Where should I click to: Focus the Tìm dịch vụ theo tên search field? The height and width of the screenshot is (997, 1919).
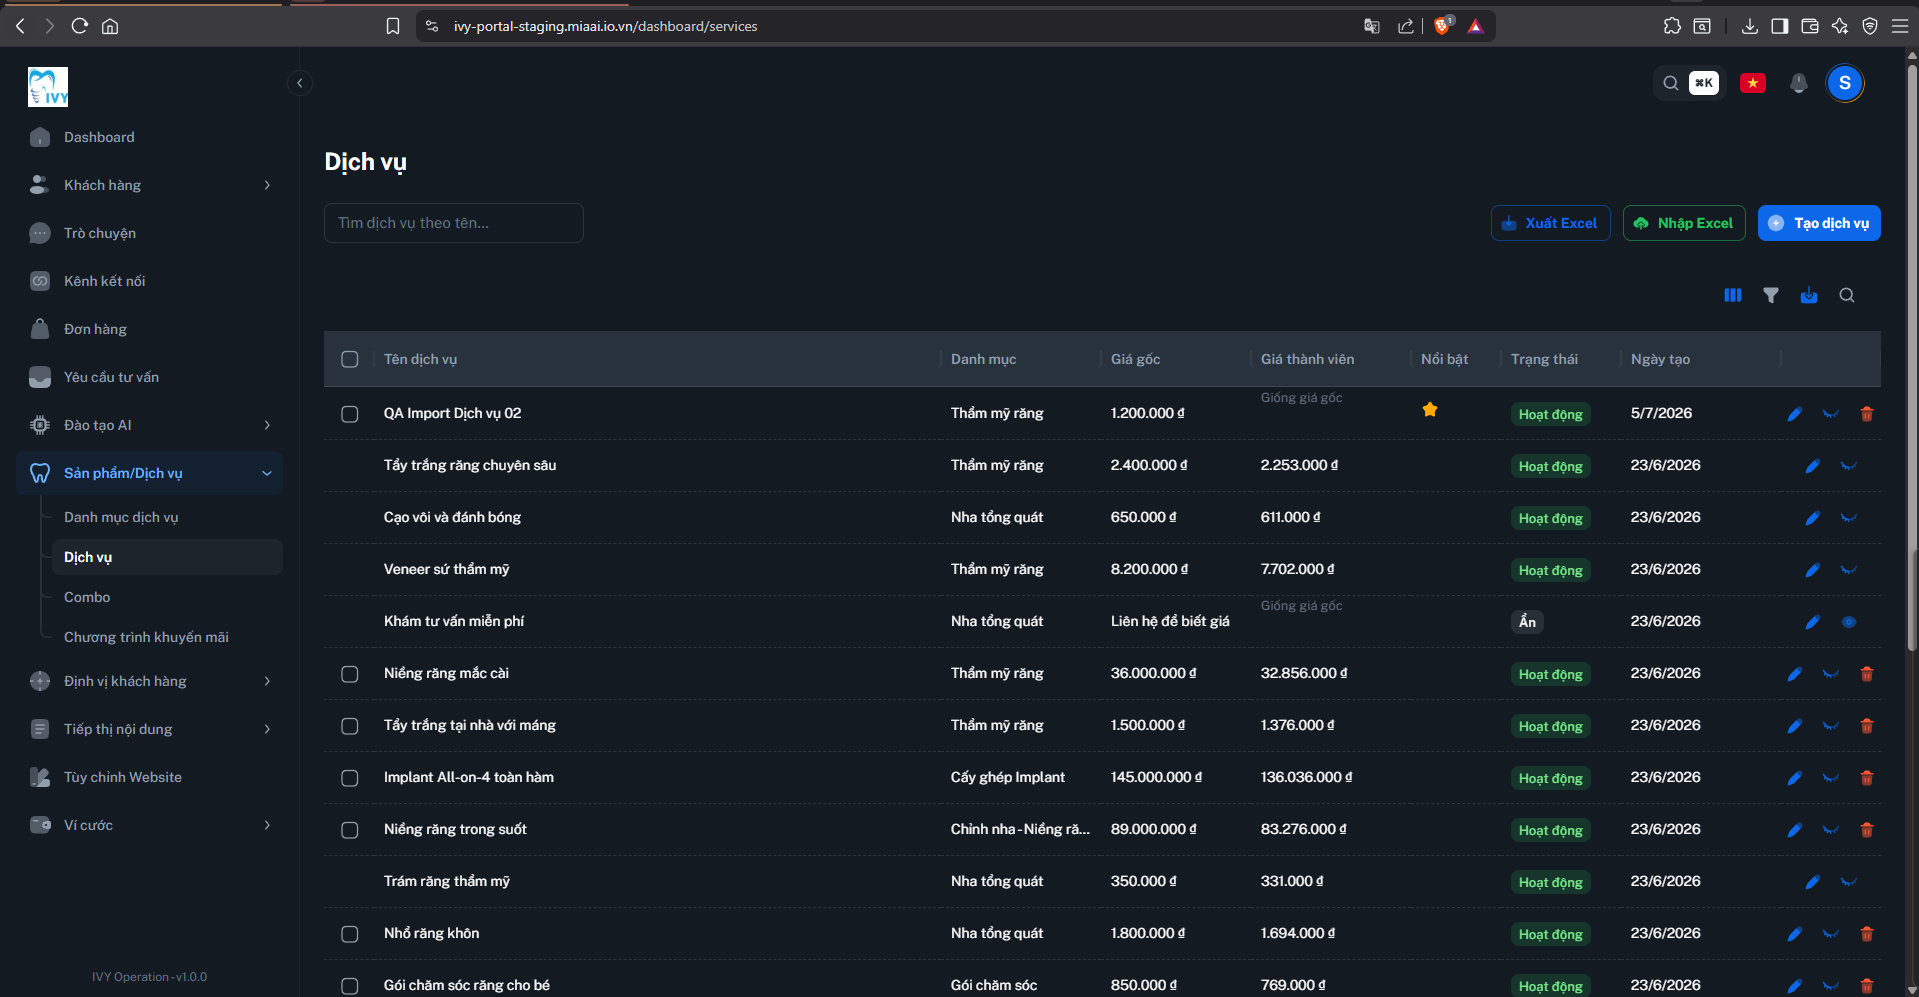[x=454, y=223]
